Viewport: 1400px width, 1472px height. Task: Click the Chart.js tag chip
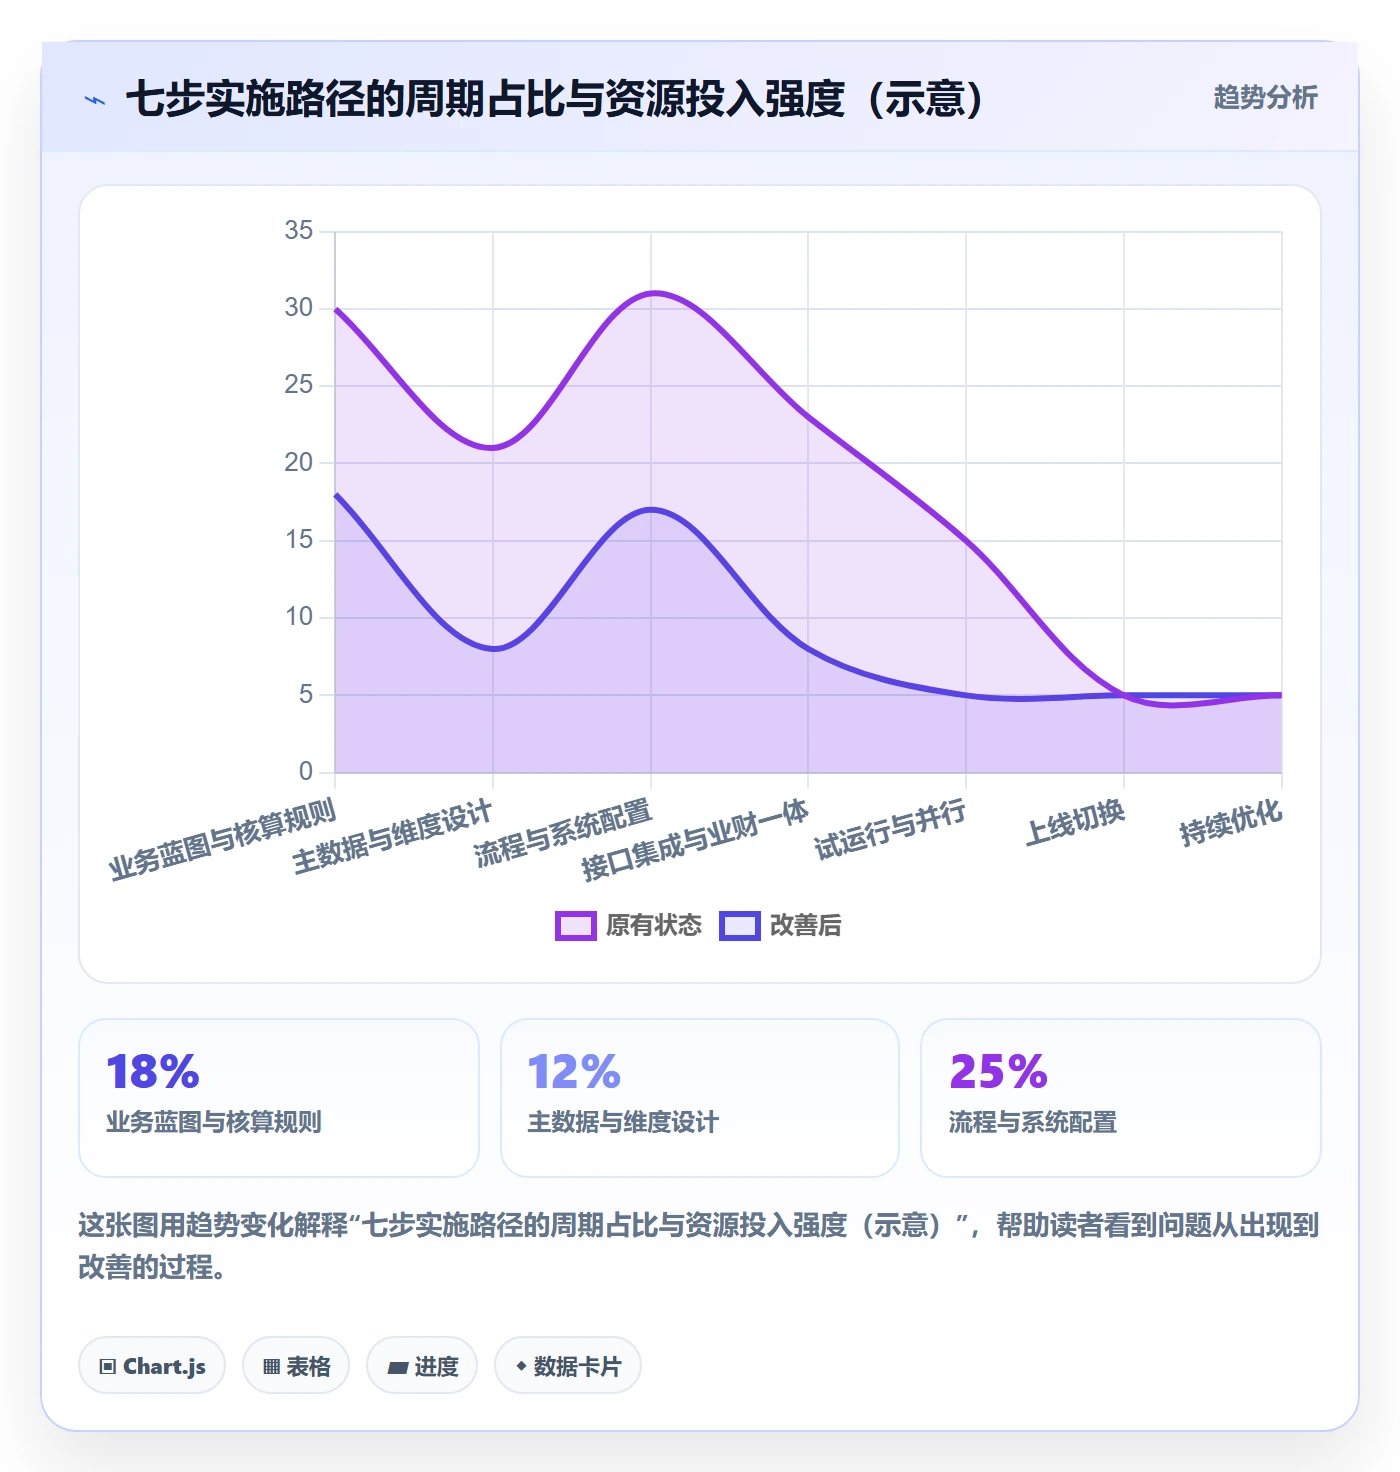pos(152,1365)
